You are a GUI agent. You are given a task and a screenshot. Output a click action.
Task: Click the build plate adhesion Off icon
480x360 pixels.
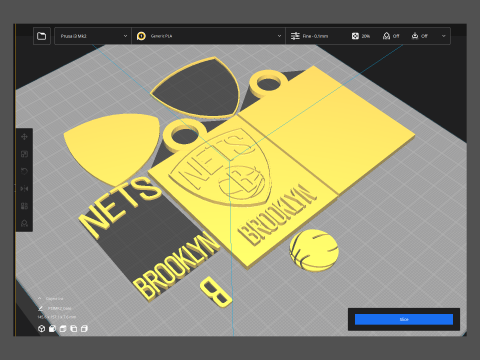(415, 36)
